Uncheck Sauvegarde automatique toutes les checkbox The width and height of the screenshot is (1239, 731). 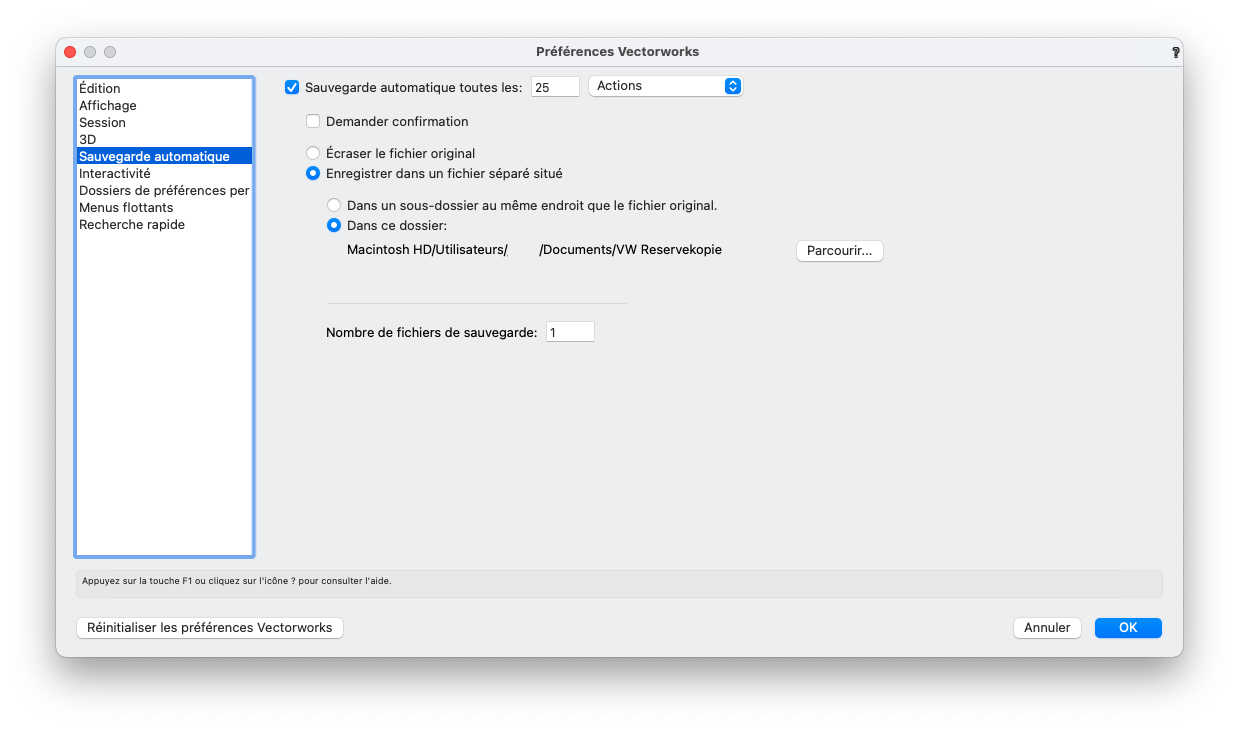point(292,87)
